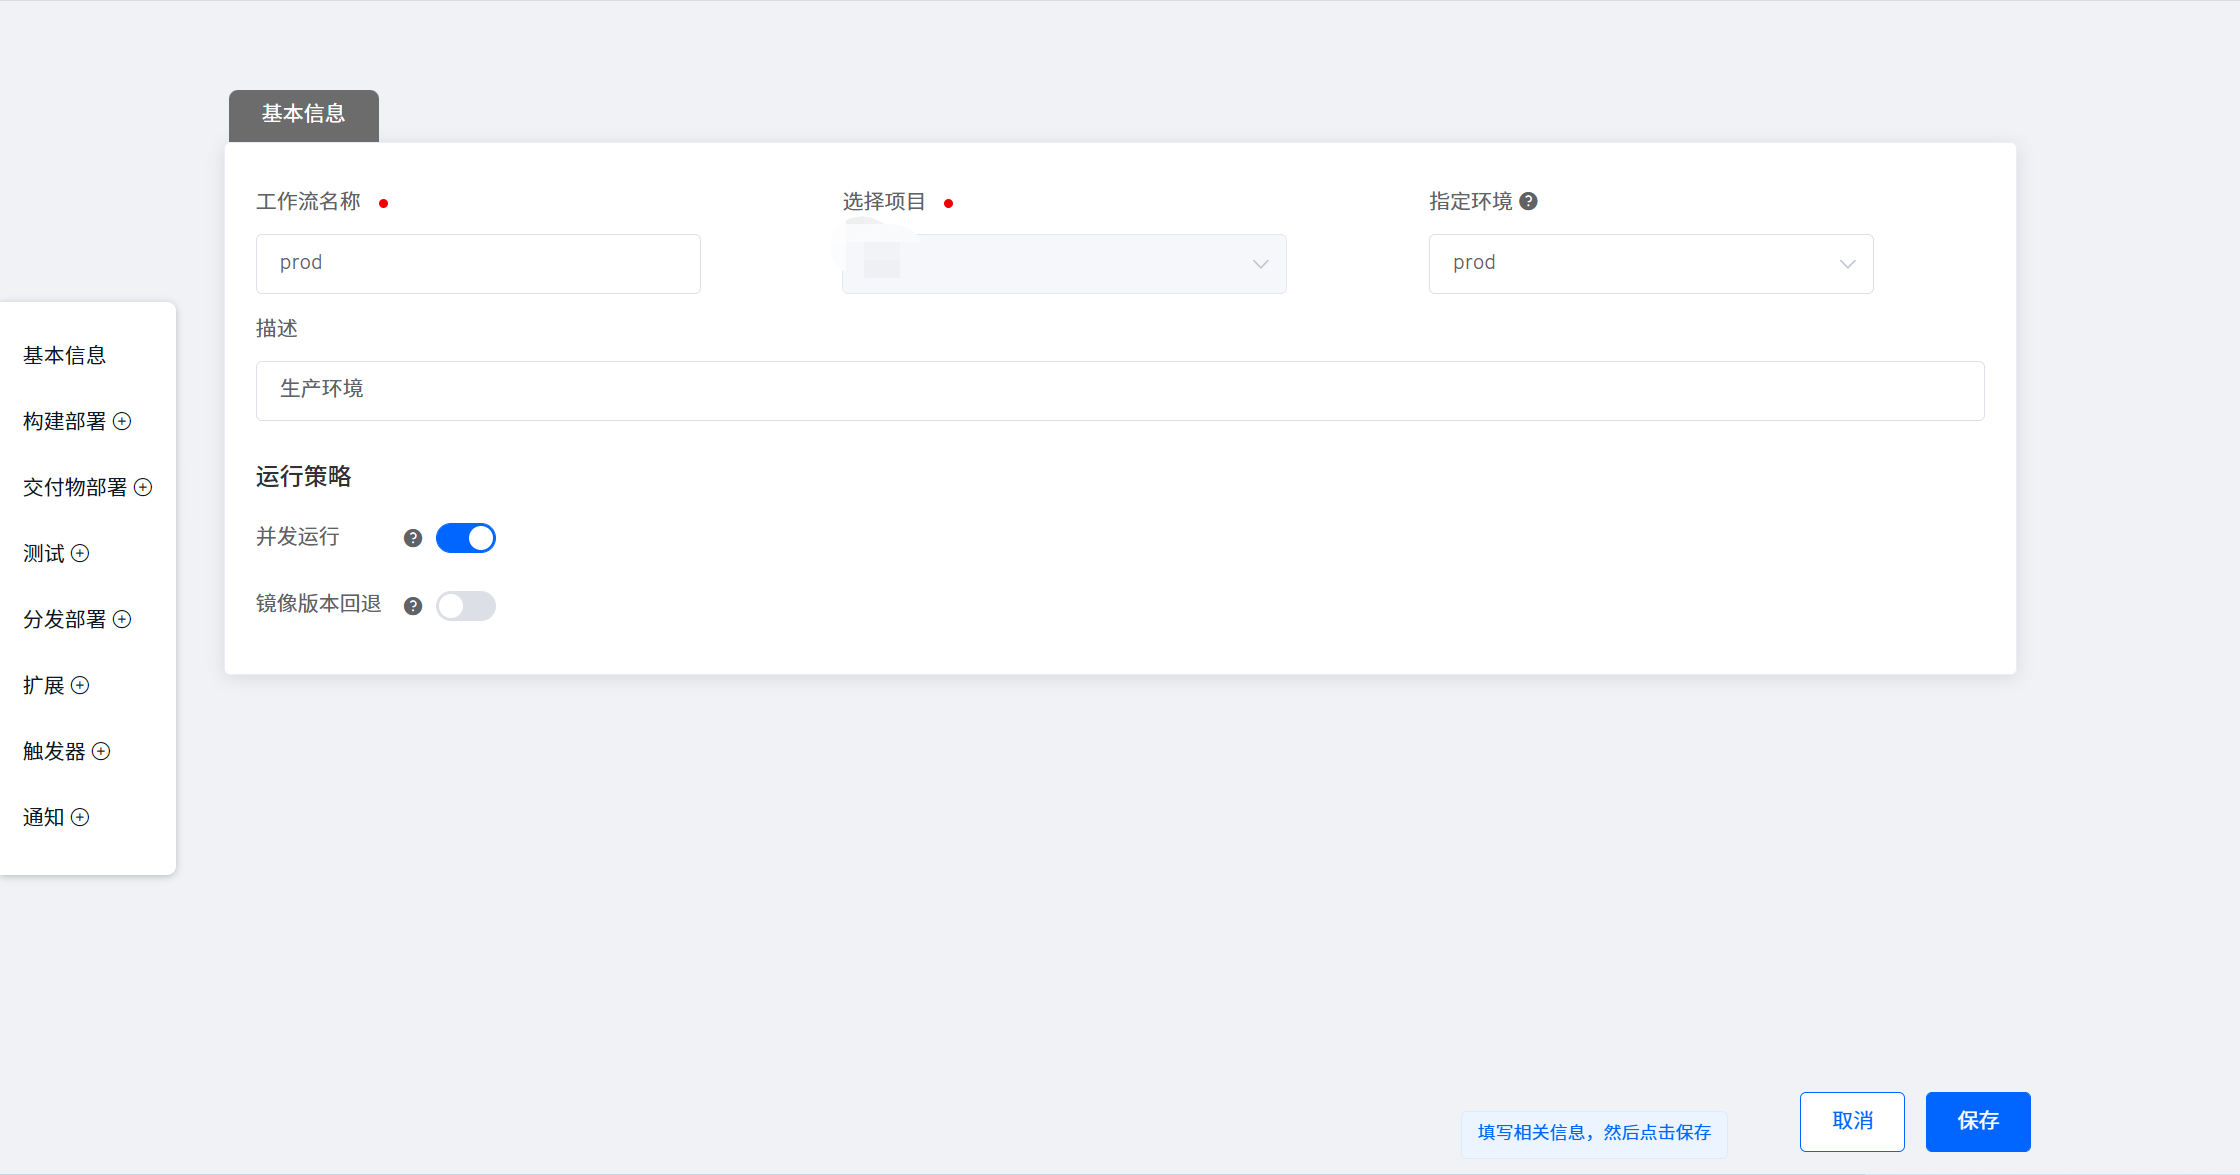
Task: Disable the 并发运行 switch
Action: 466,538
